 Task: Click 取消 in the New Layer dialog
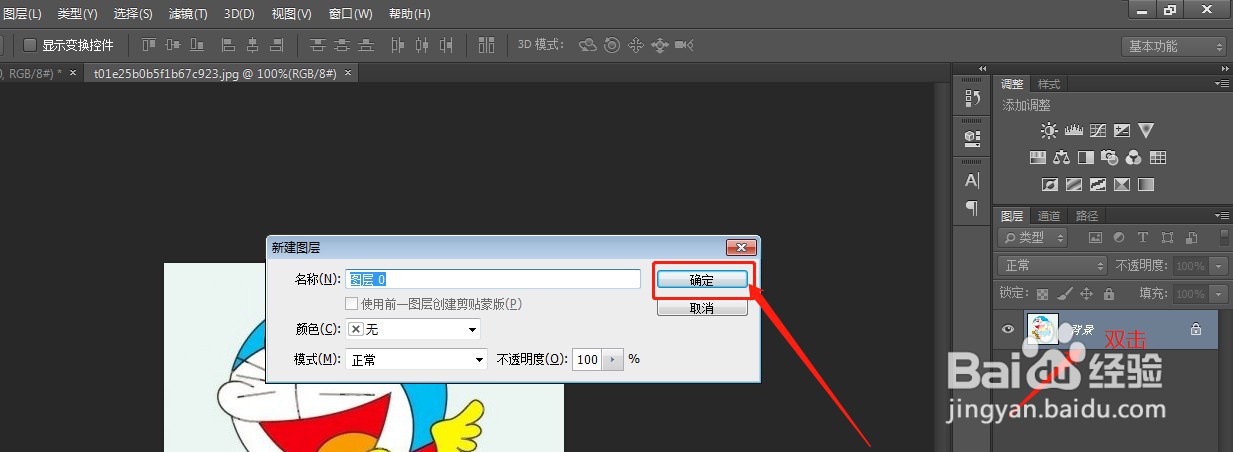[x=702, y=308]
